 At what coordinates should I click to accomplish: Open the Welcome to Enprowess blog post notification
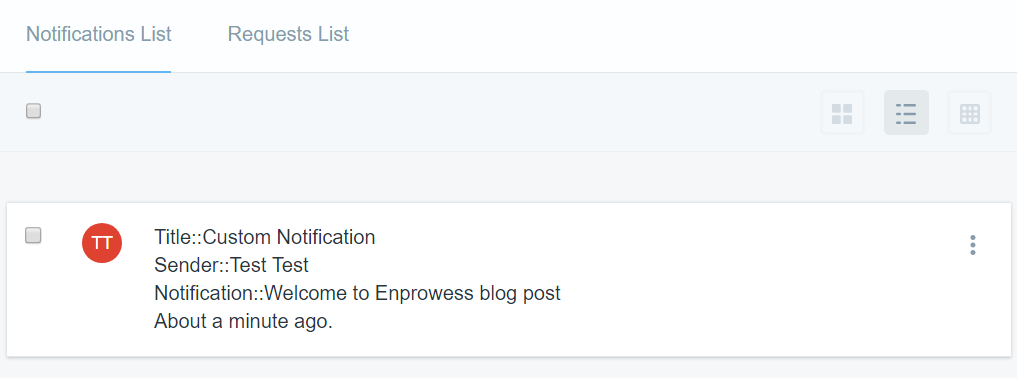coord(357,293)
